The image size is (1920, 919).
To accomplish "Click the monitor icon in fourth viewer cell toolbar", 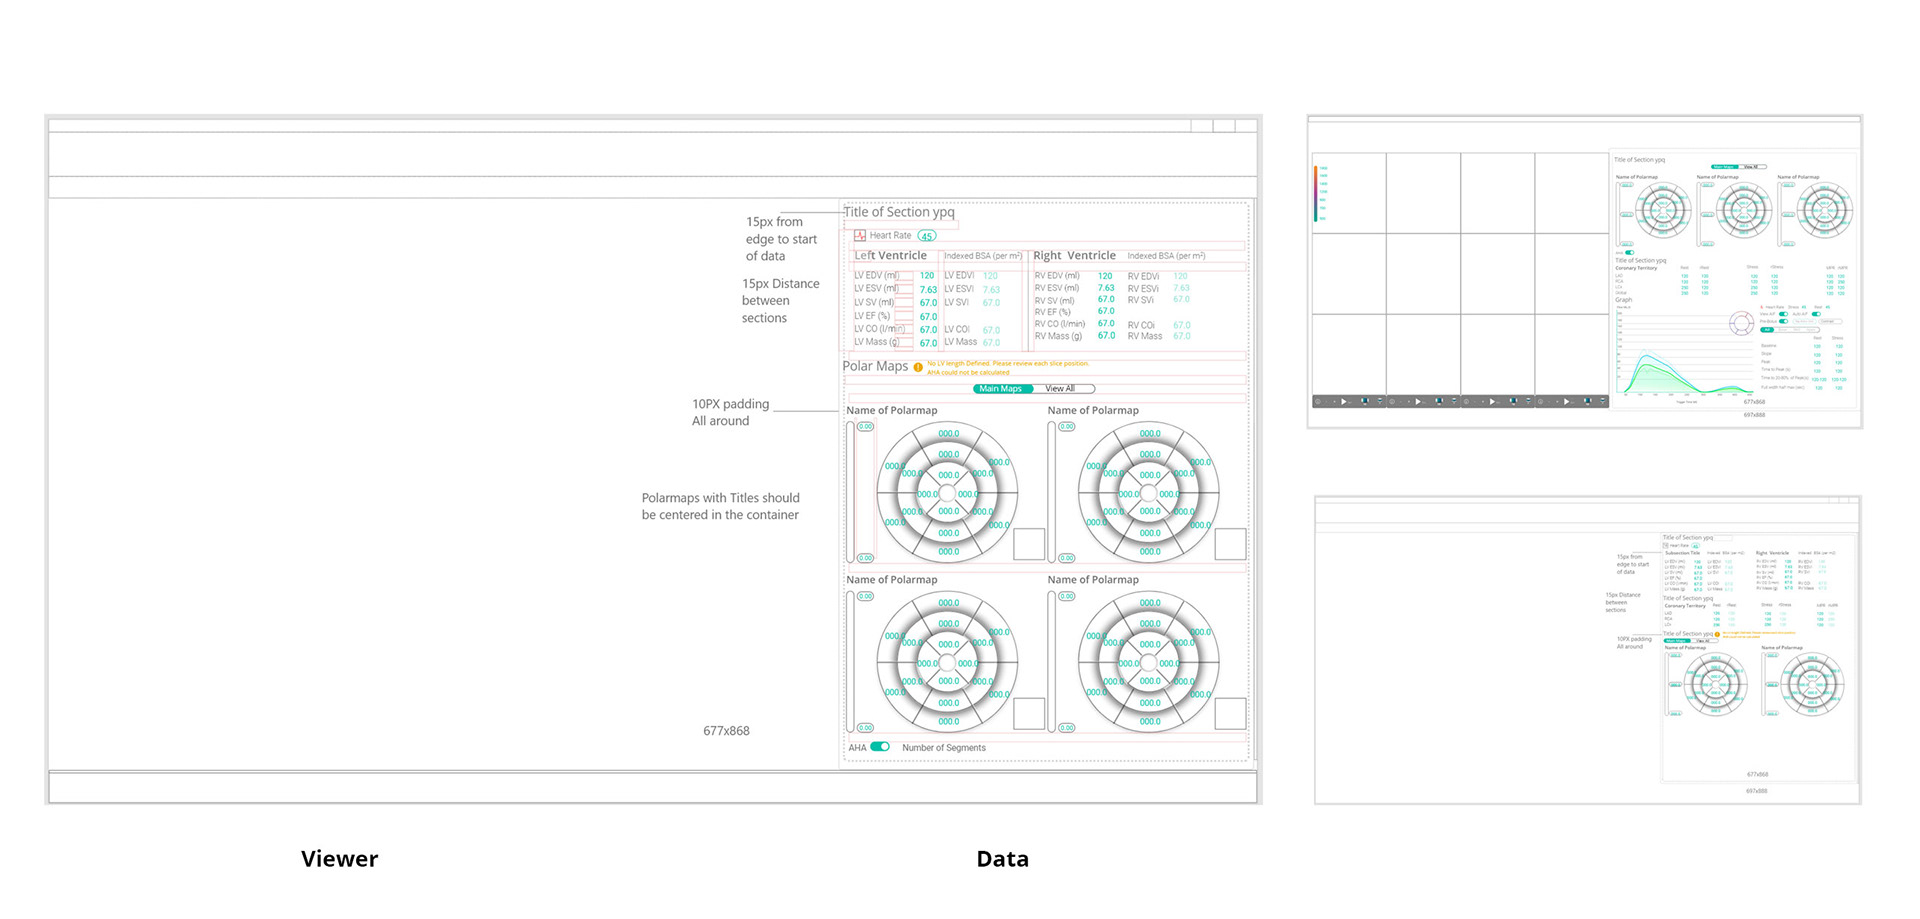I will pos(1588,401).
